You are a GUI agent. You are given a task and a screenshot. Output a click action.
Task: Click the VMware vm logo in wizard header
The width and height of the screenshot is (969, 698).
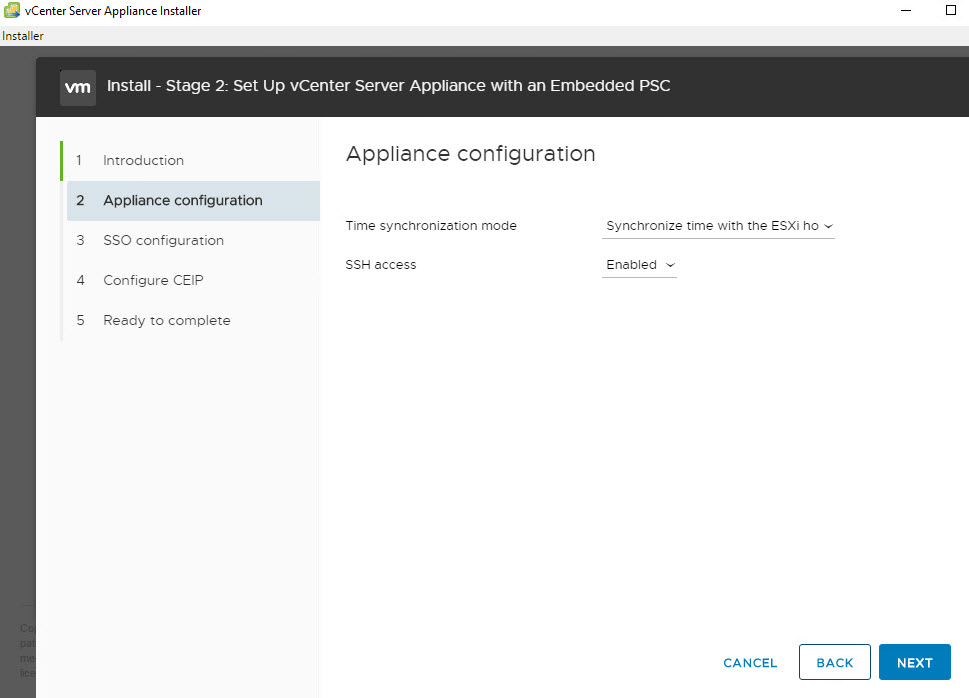78,87
